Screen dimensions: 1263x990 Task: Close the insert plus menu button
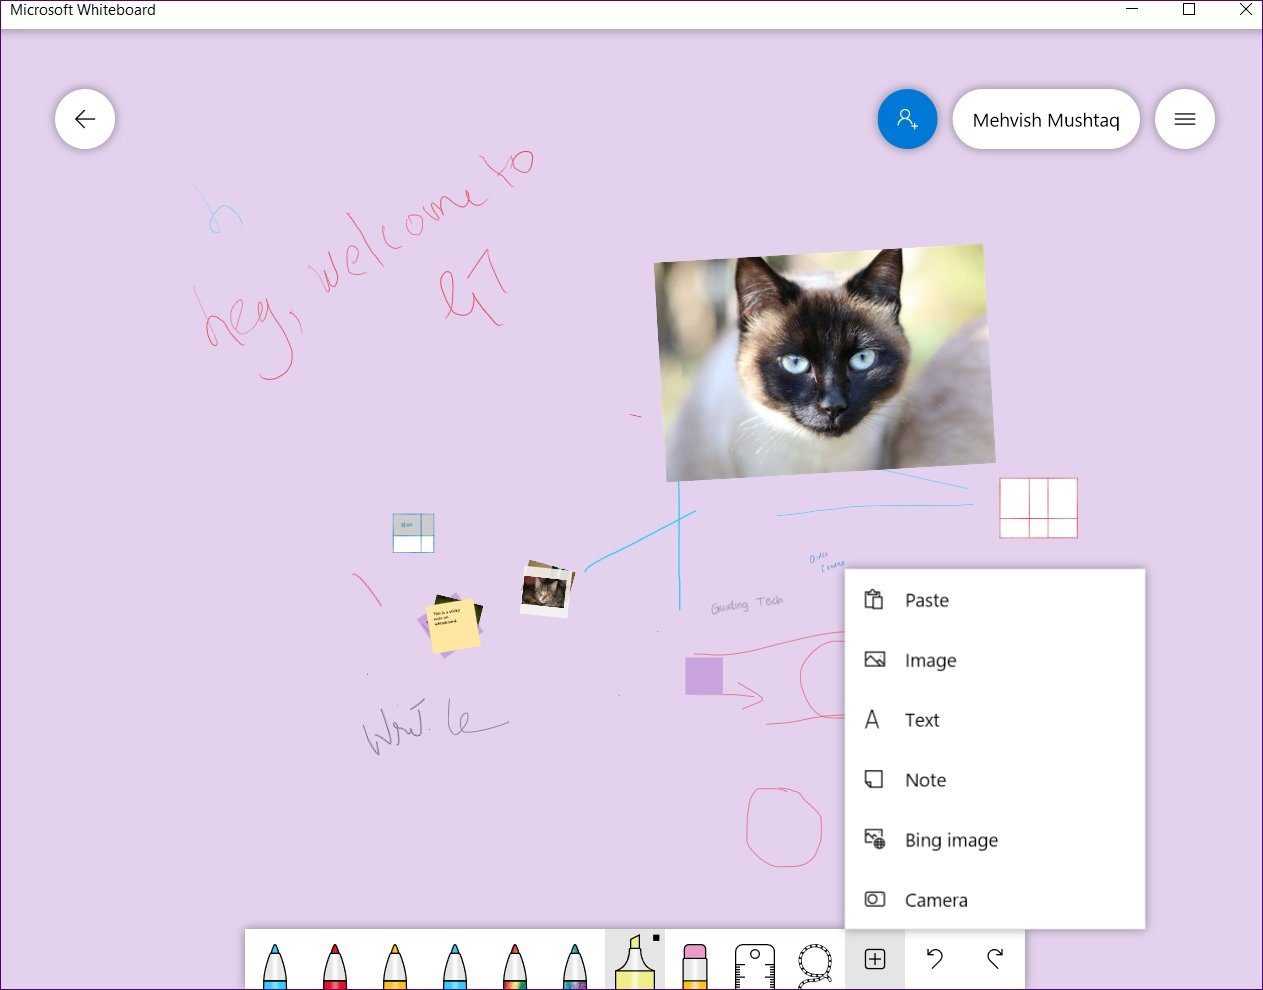[875, 959]
